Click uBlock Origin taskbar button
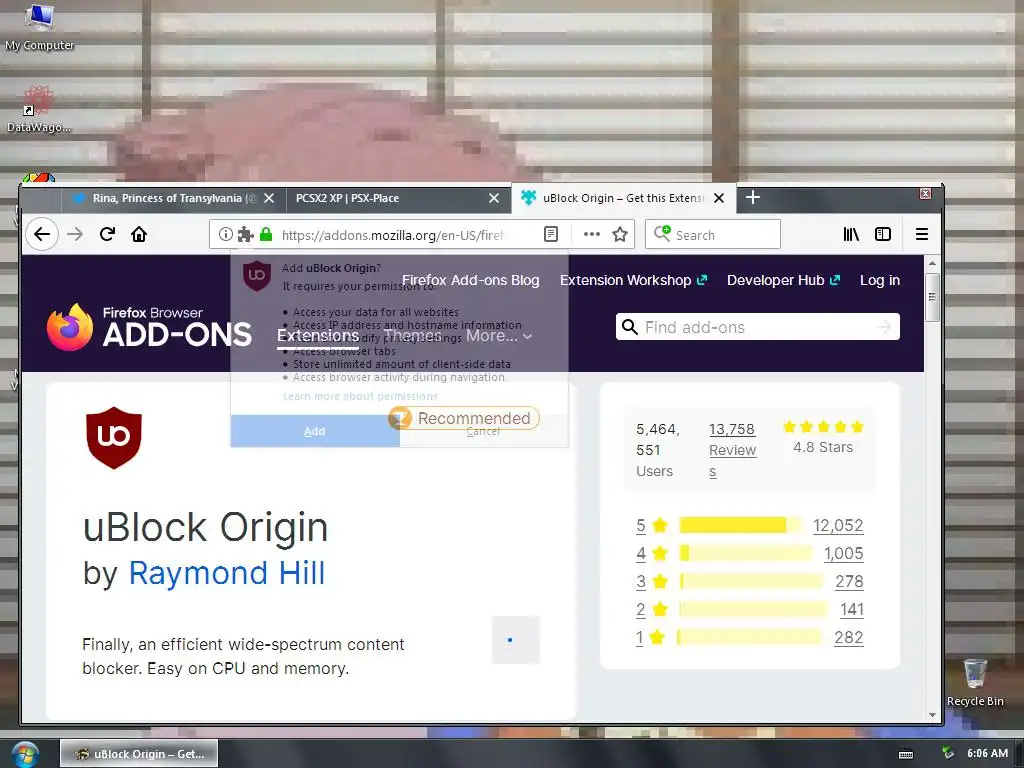Image resolution: width=1024 pixels, height=768 pixels. (139, 754)
